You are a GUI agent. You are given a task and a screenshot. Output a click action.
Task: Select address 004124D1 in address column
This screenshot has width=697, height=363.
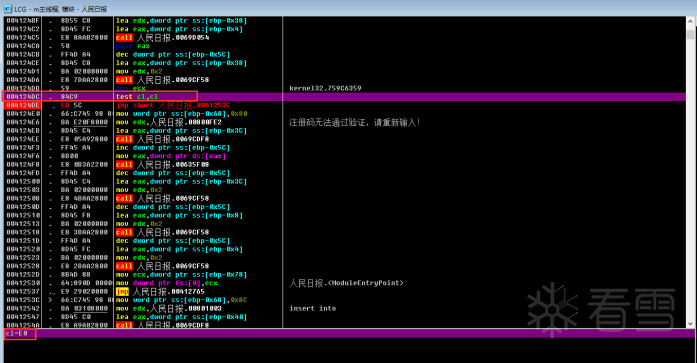coord(23,71)
